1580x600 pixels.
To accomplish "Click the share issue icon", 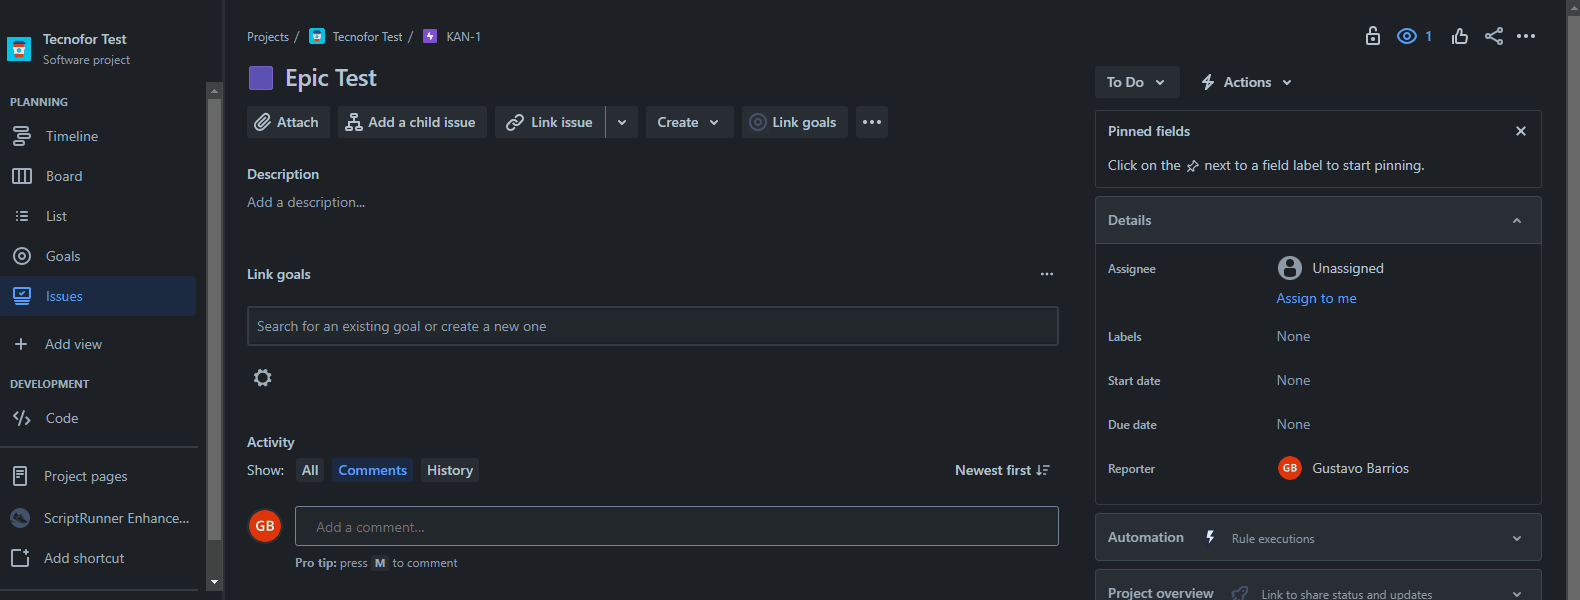I will [x=1494, y=36].
